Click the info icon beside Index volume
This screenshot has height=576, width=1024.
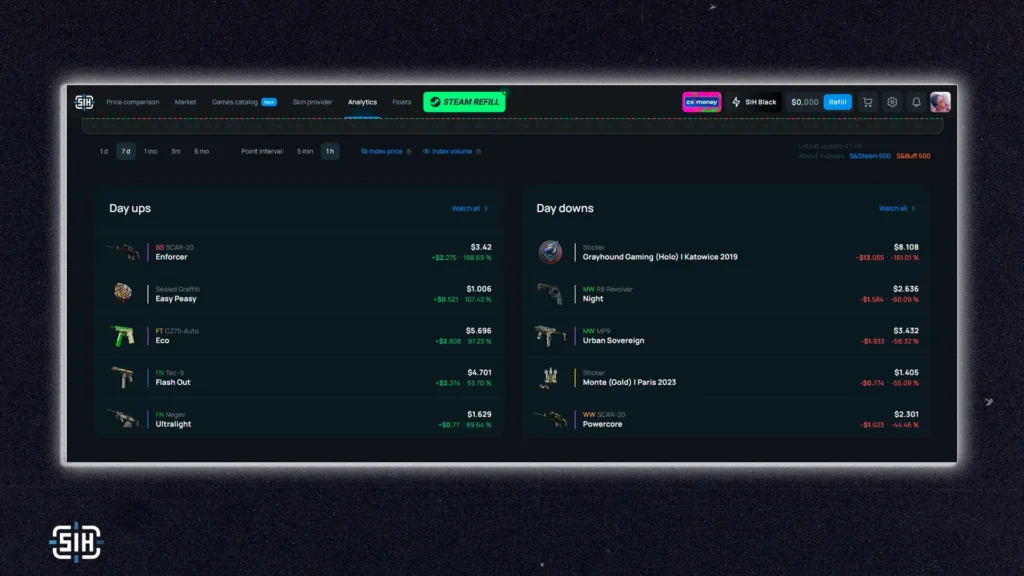click(479, 152)
